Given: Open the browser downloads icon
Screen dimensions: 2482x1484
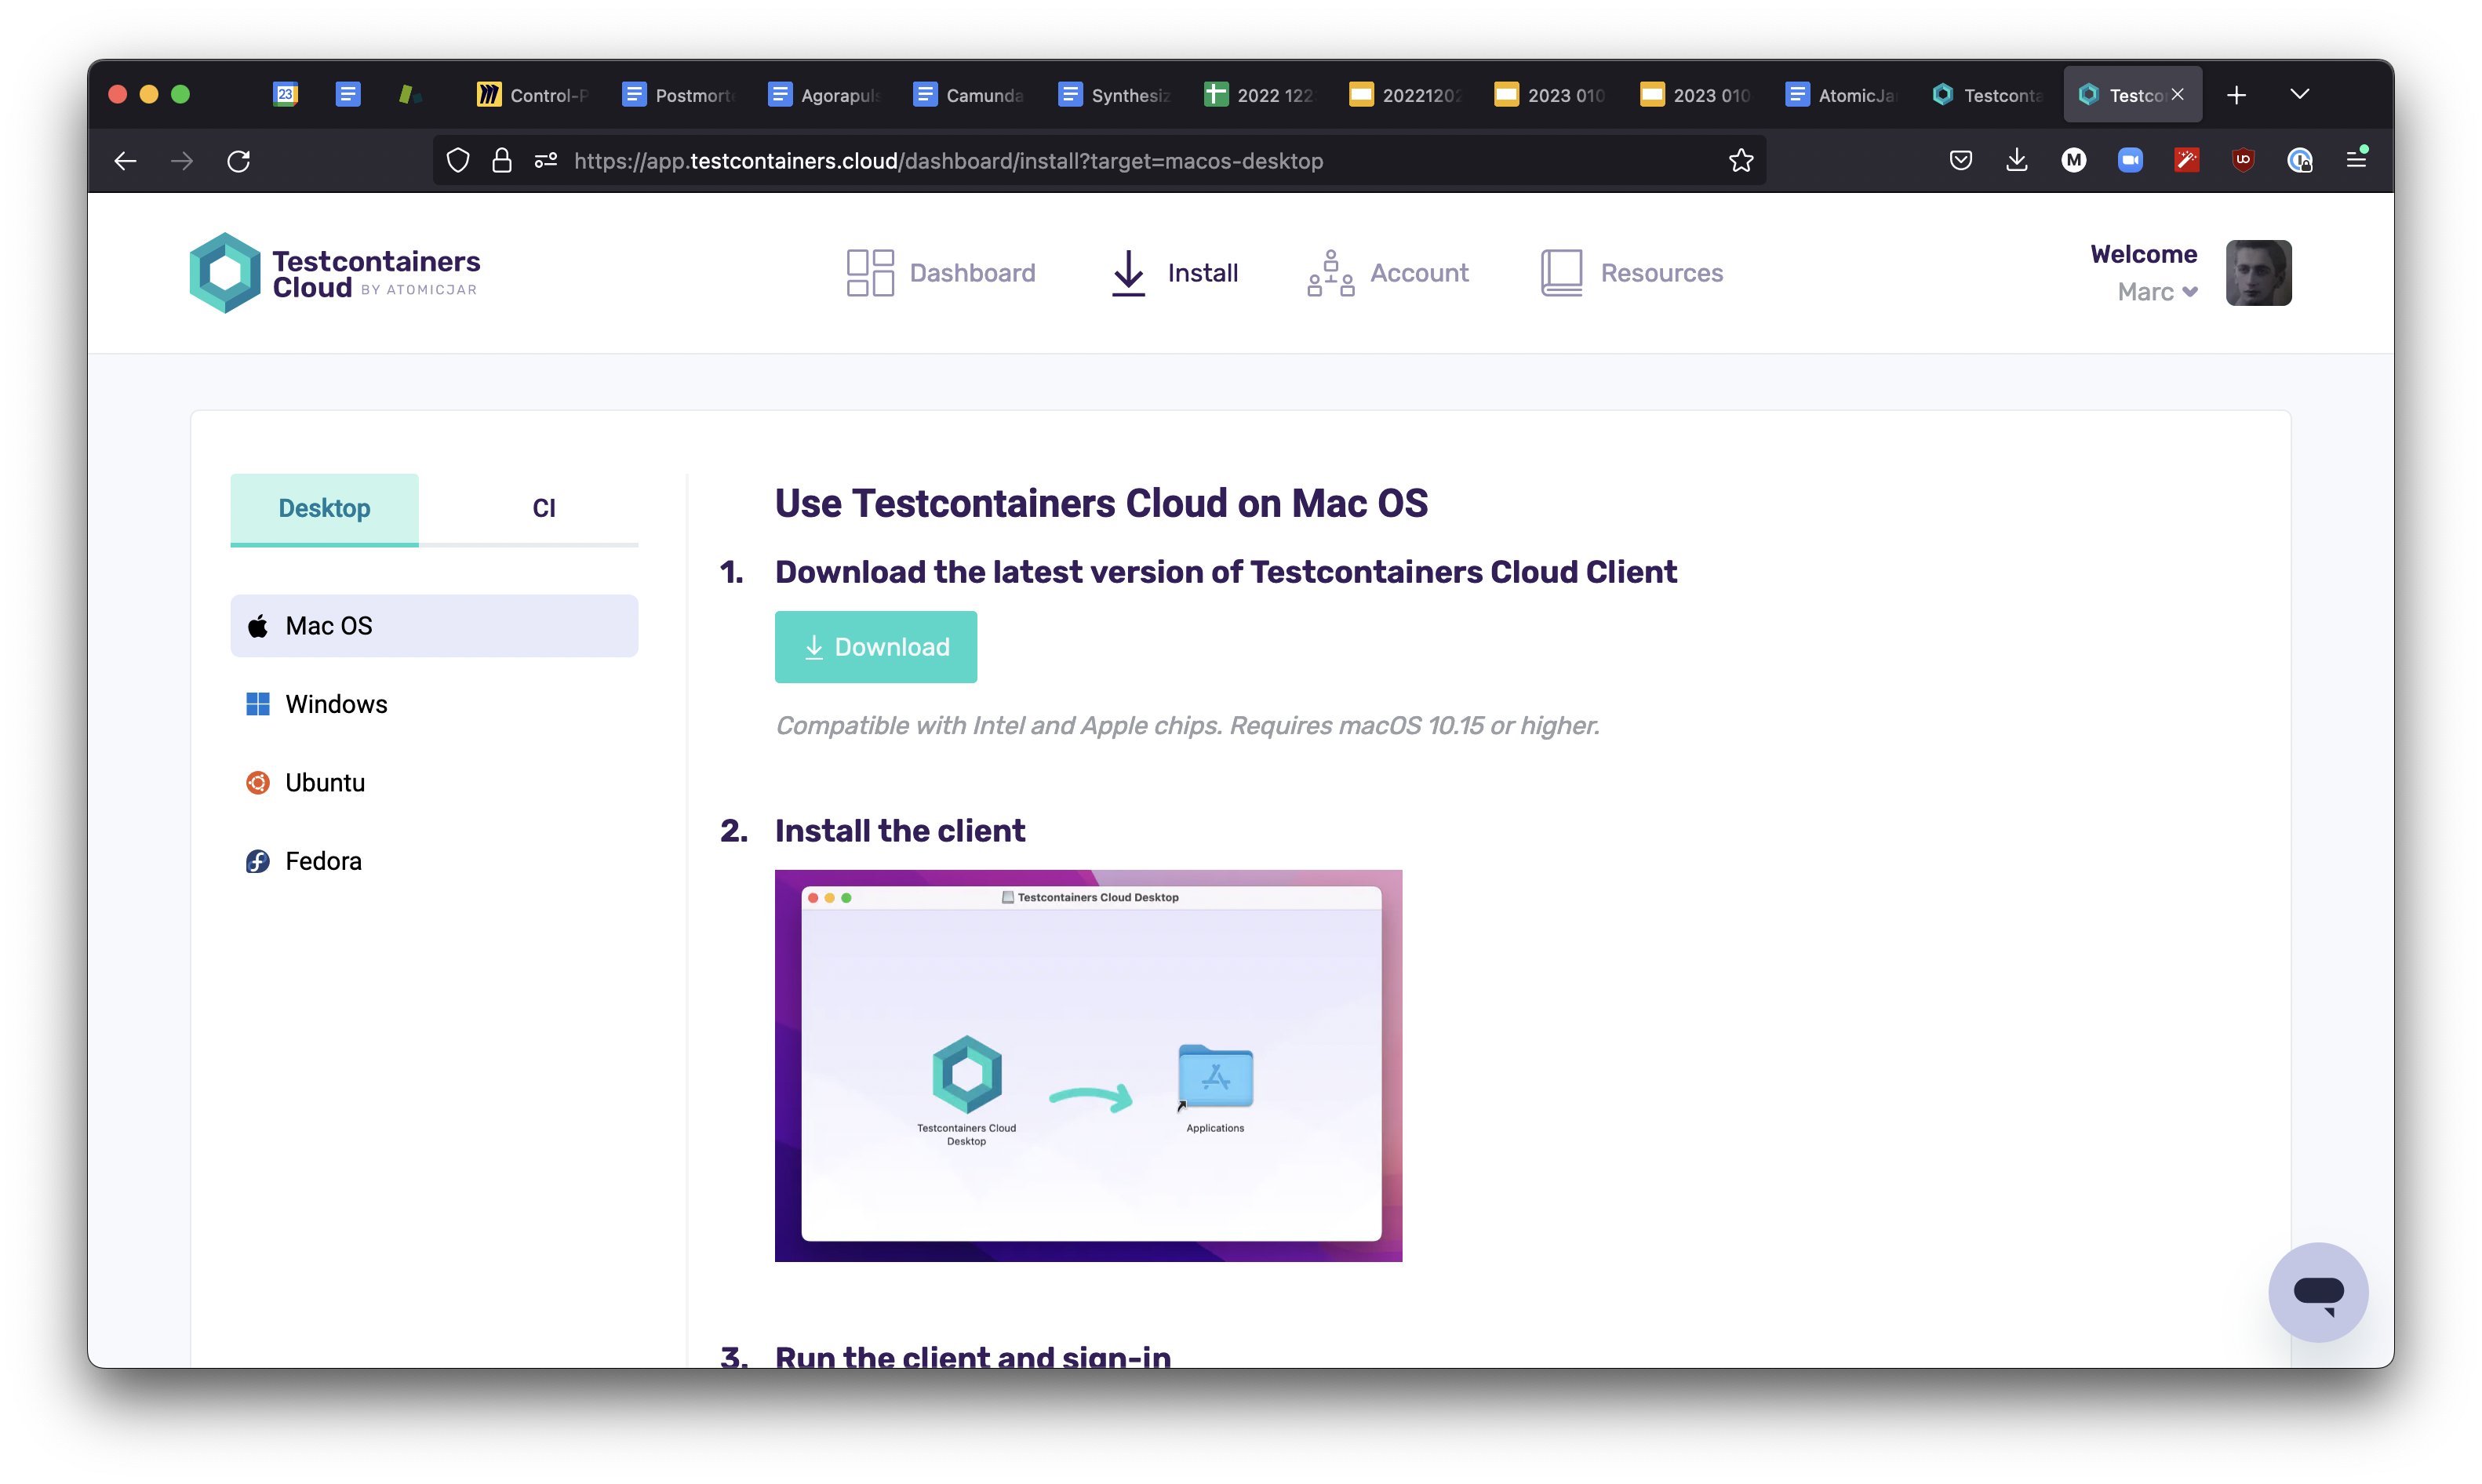Looking at the screenshot, I should (2017, 160).
